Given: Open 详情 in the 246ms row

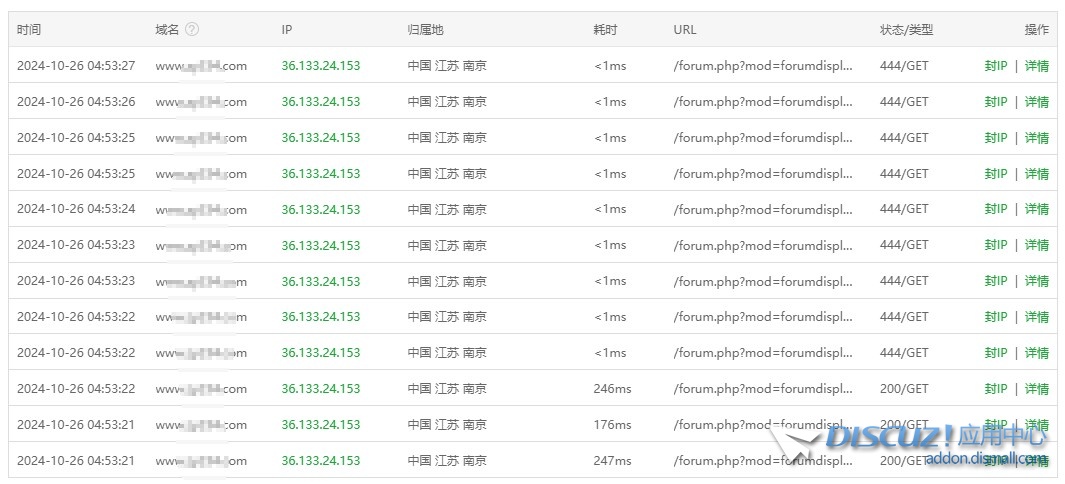Looking at the screenshot, I should click(x=1036, y=388).
